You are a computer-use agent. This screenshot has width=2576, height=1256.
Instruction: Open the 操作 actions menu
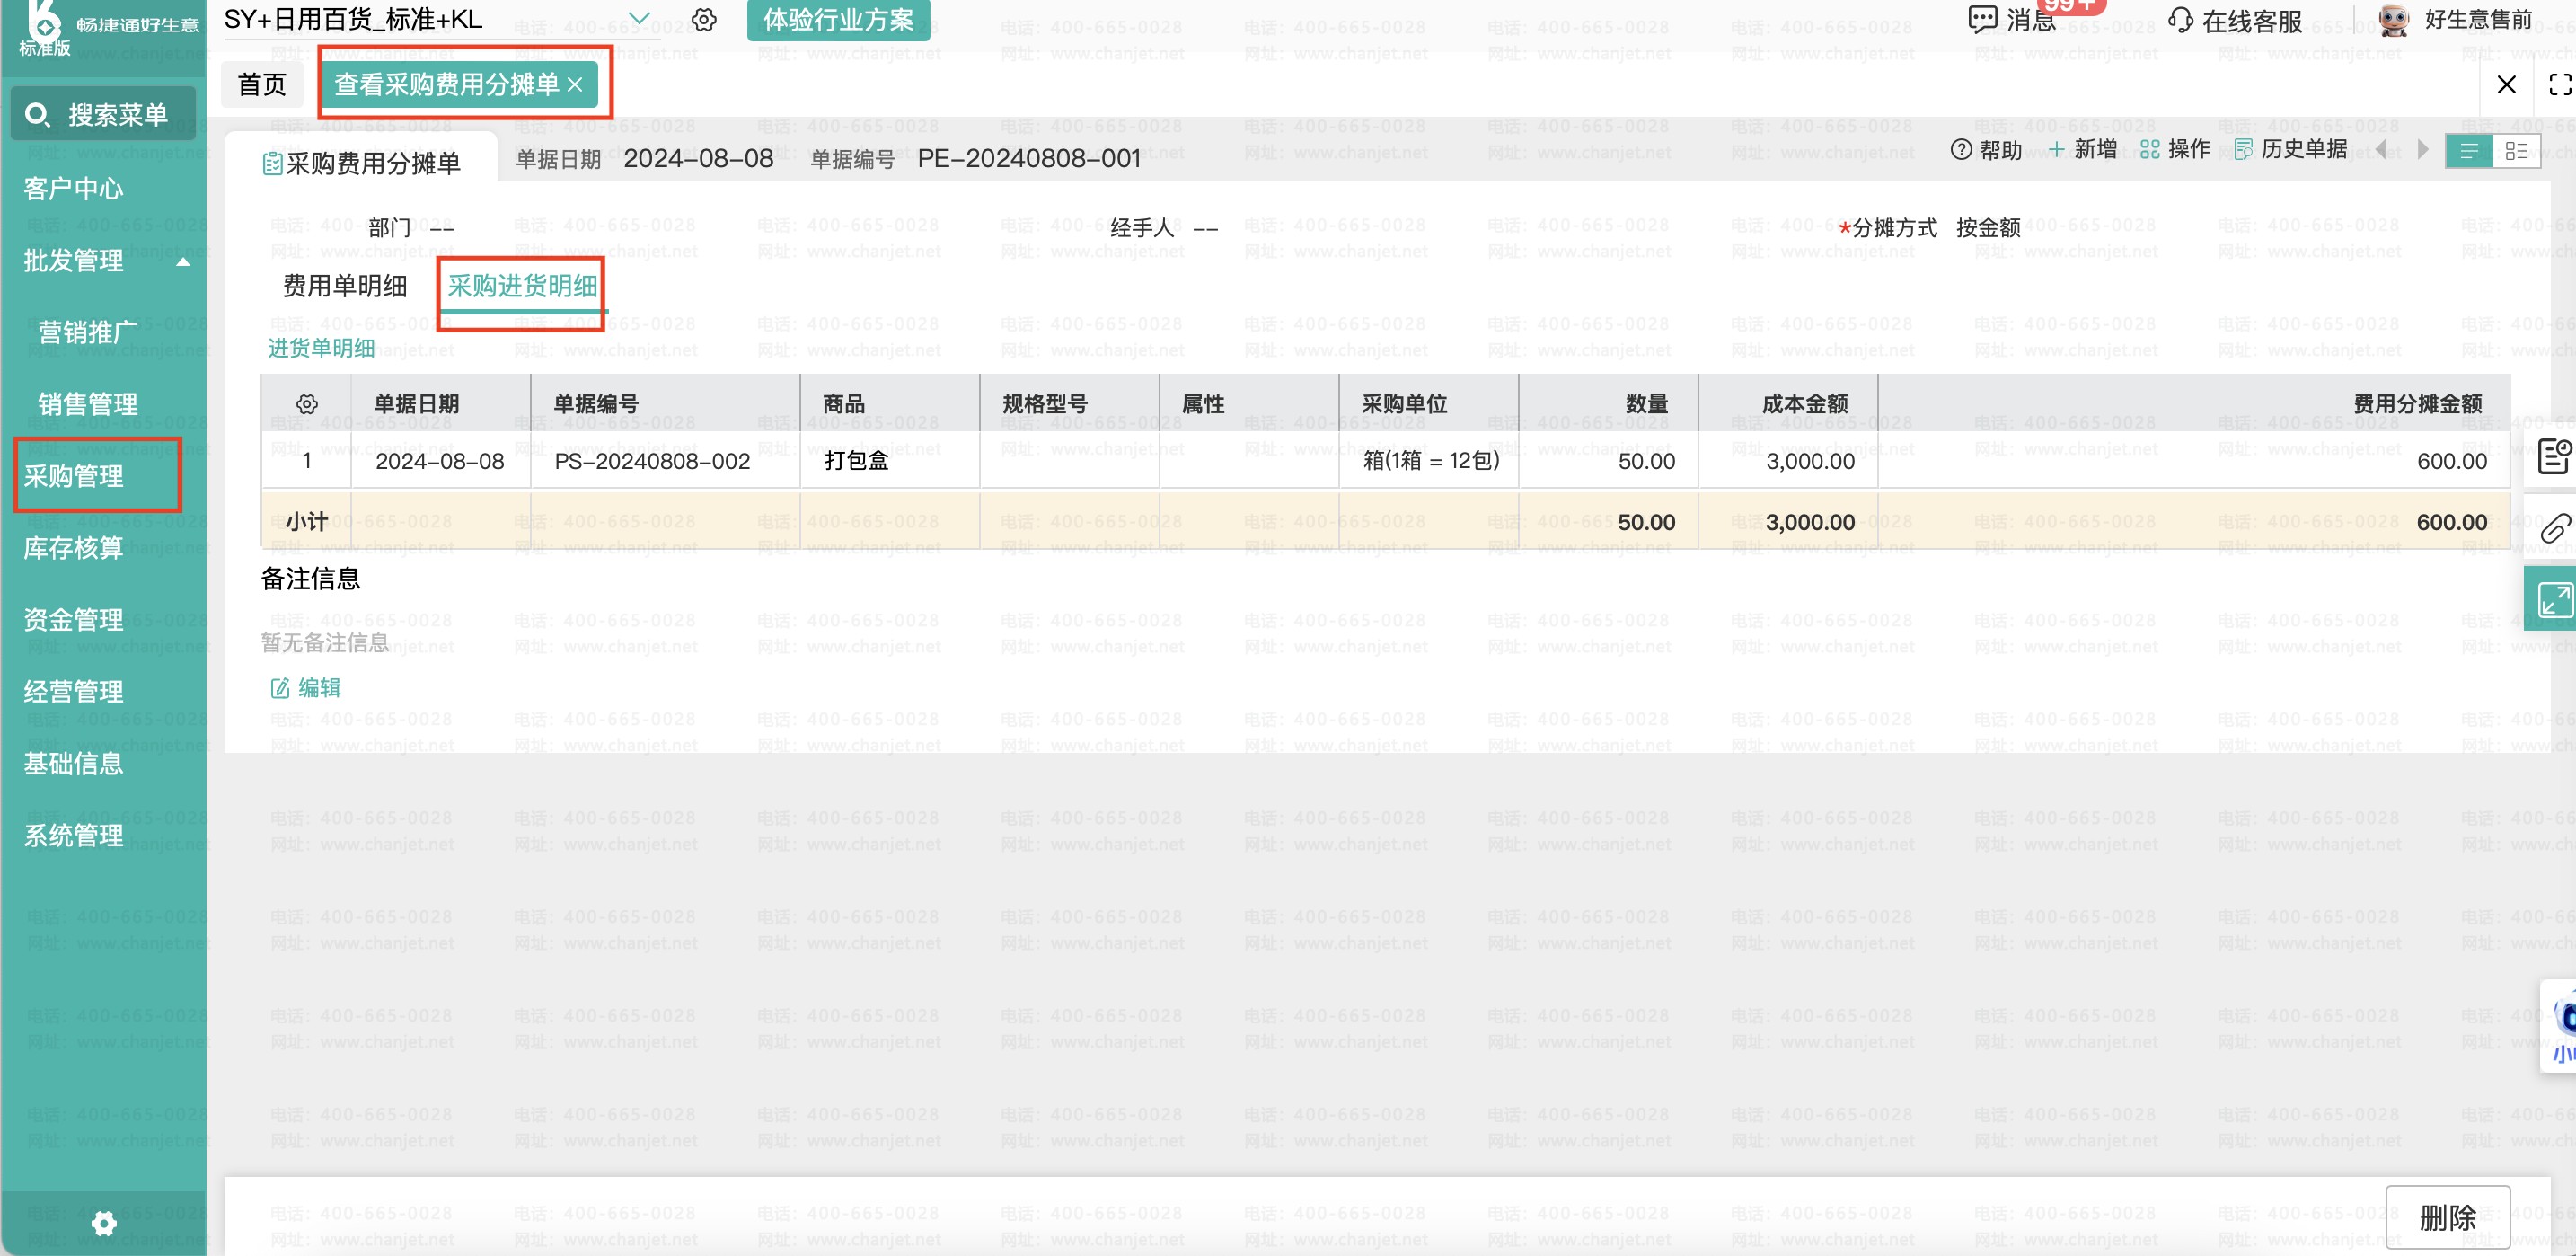pos(2175,150)
